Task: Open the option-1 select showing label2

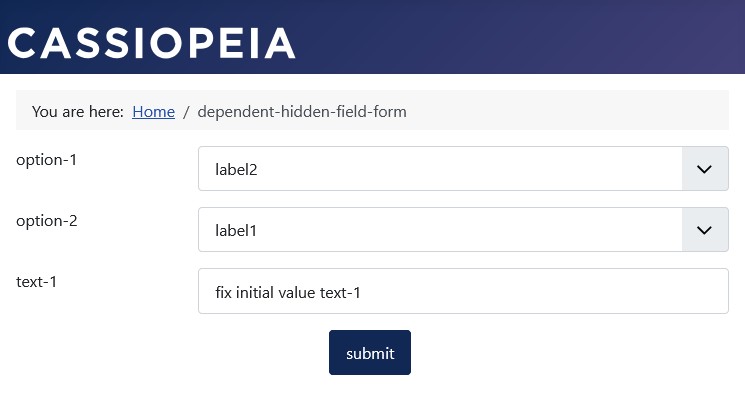Action: pyautogui.click(x=440, y=169)
